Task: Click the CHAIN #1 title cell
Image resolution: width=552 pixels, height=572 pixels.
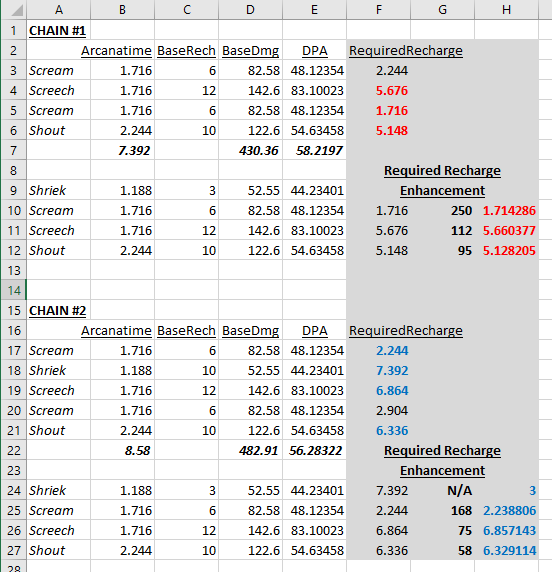Action: [x=59, y=31]
